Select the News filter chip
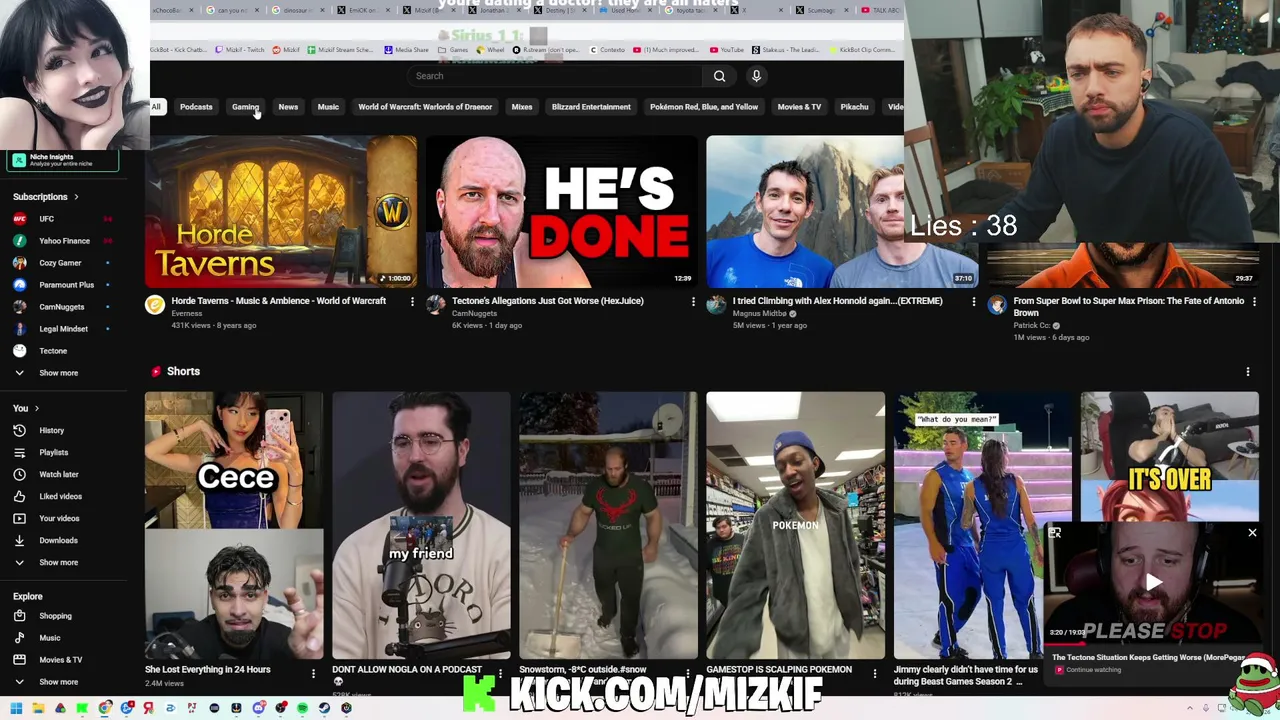 pos(288,107)
